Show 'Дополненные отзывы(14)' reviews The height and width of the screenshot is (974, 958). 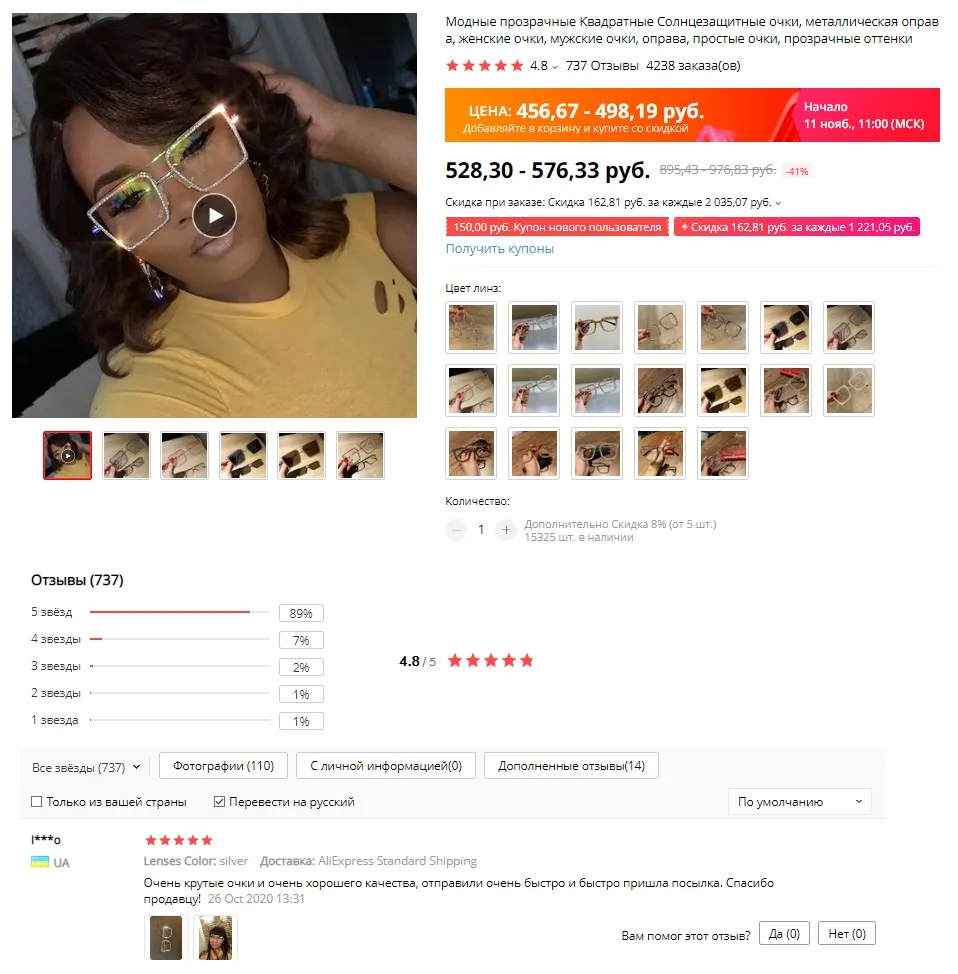(572, 766)
